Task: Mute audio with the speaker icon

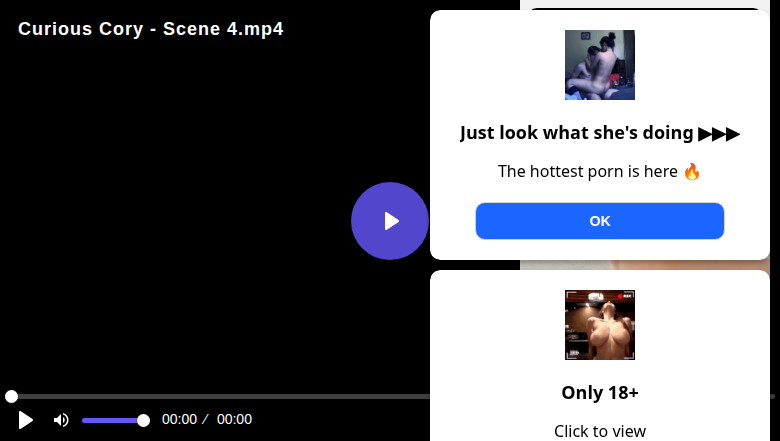Action: click(x=61, y=420)
